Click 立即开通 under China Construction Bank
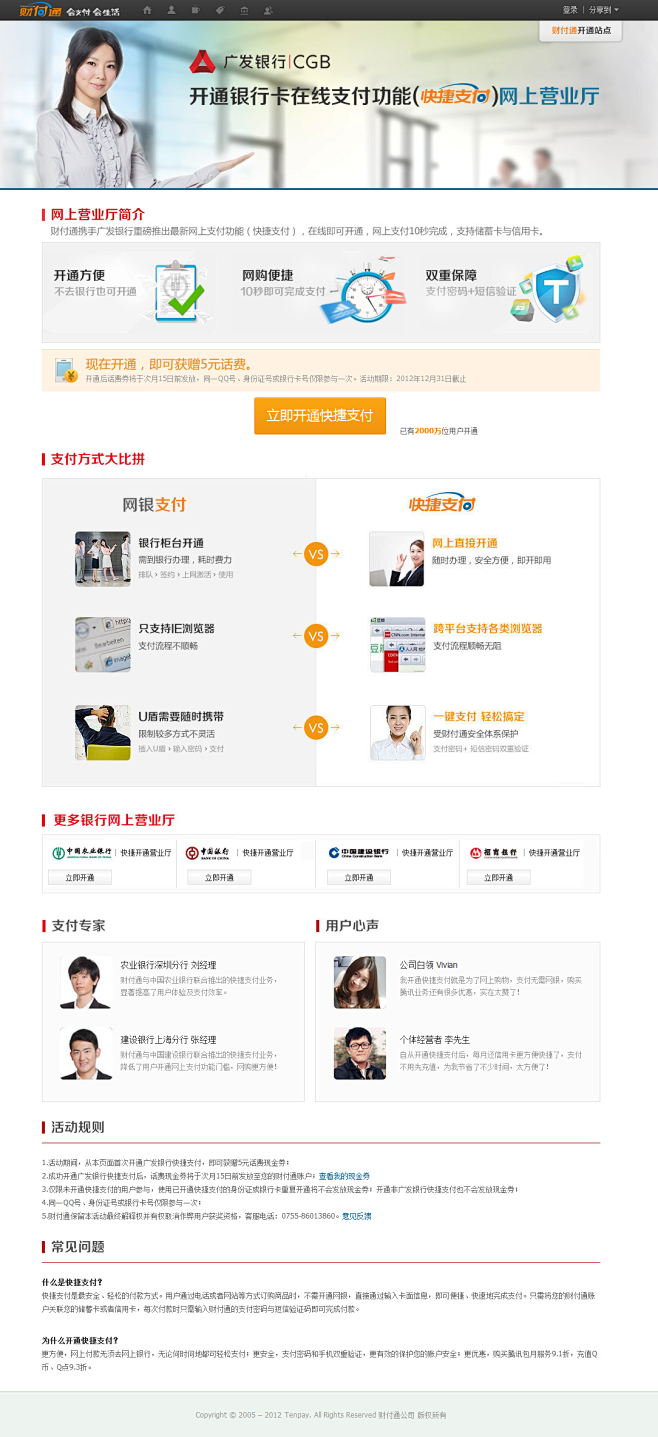The image size is (658, 1437). (x=359, y=877)
